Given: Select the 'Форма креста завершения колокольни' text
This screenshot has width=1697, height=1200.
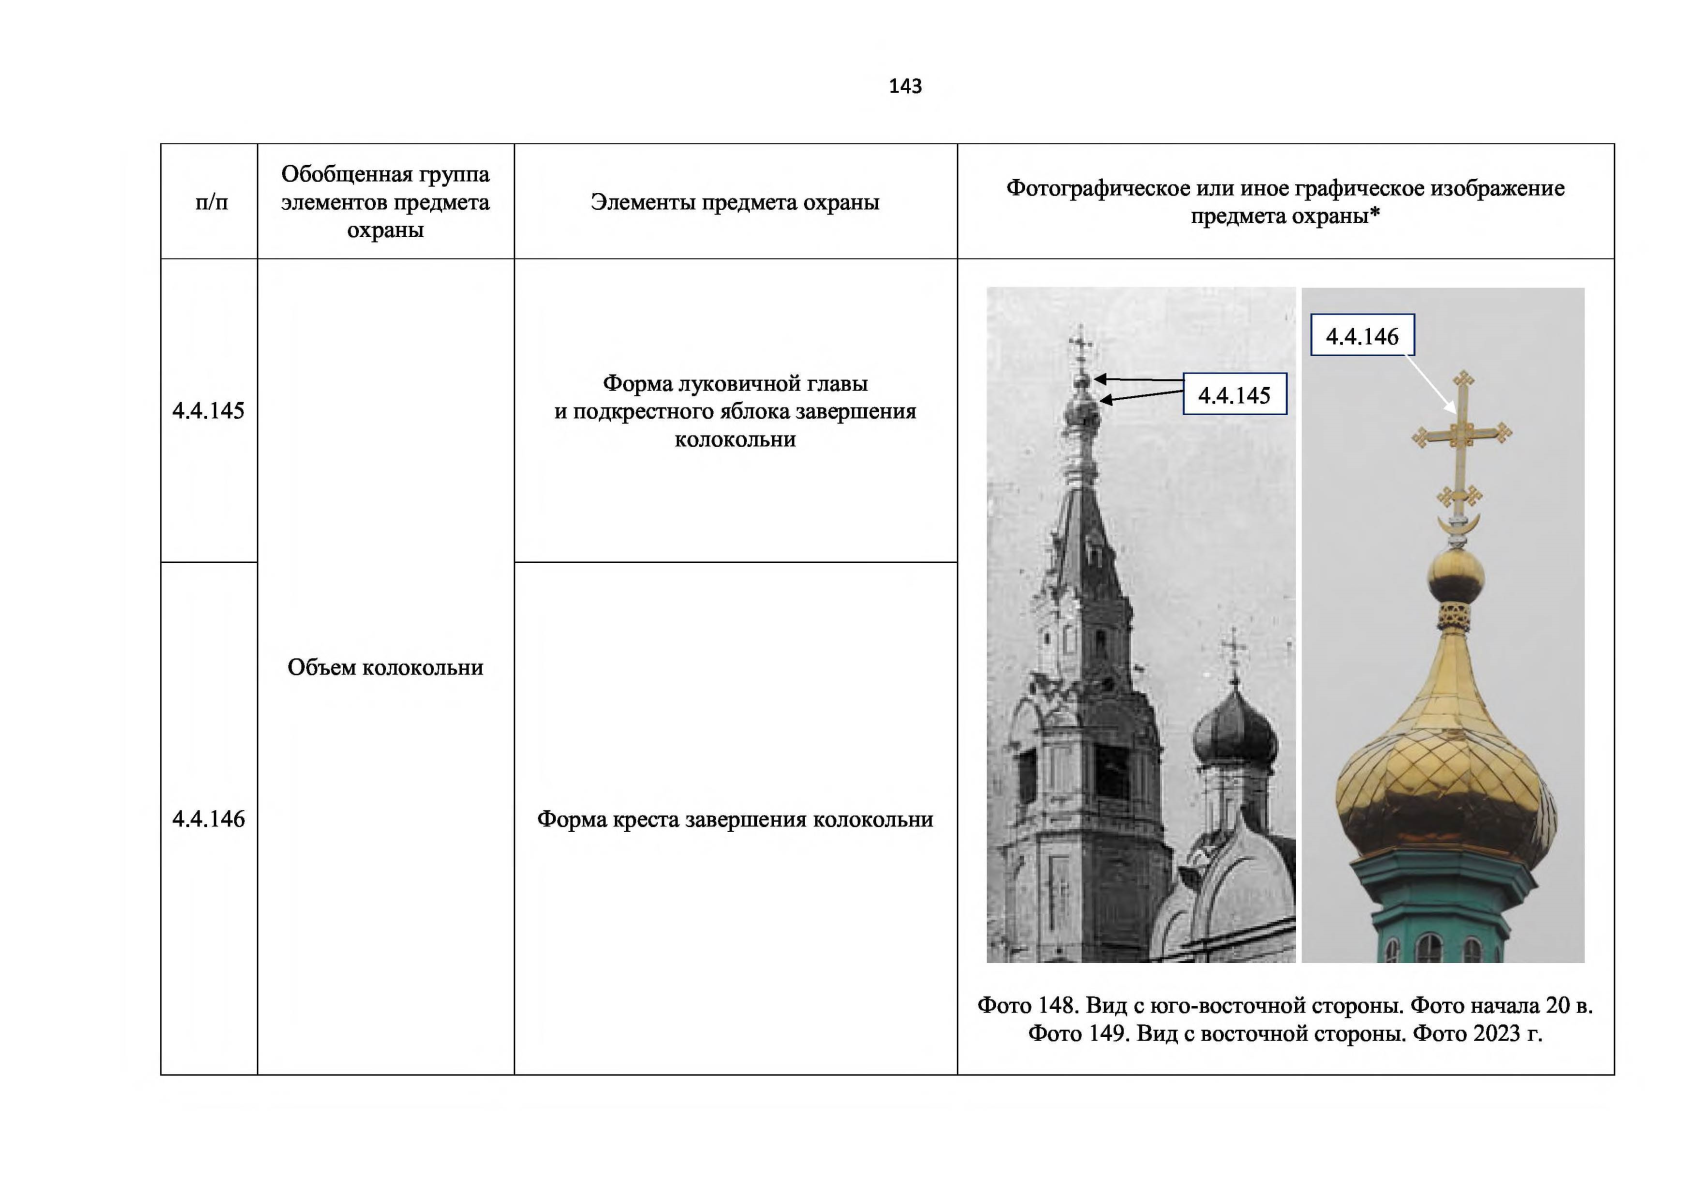Looking at the screenshot, I should pos(735,819).
